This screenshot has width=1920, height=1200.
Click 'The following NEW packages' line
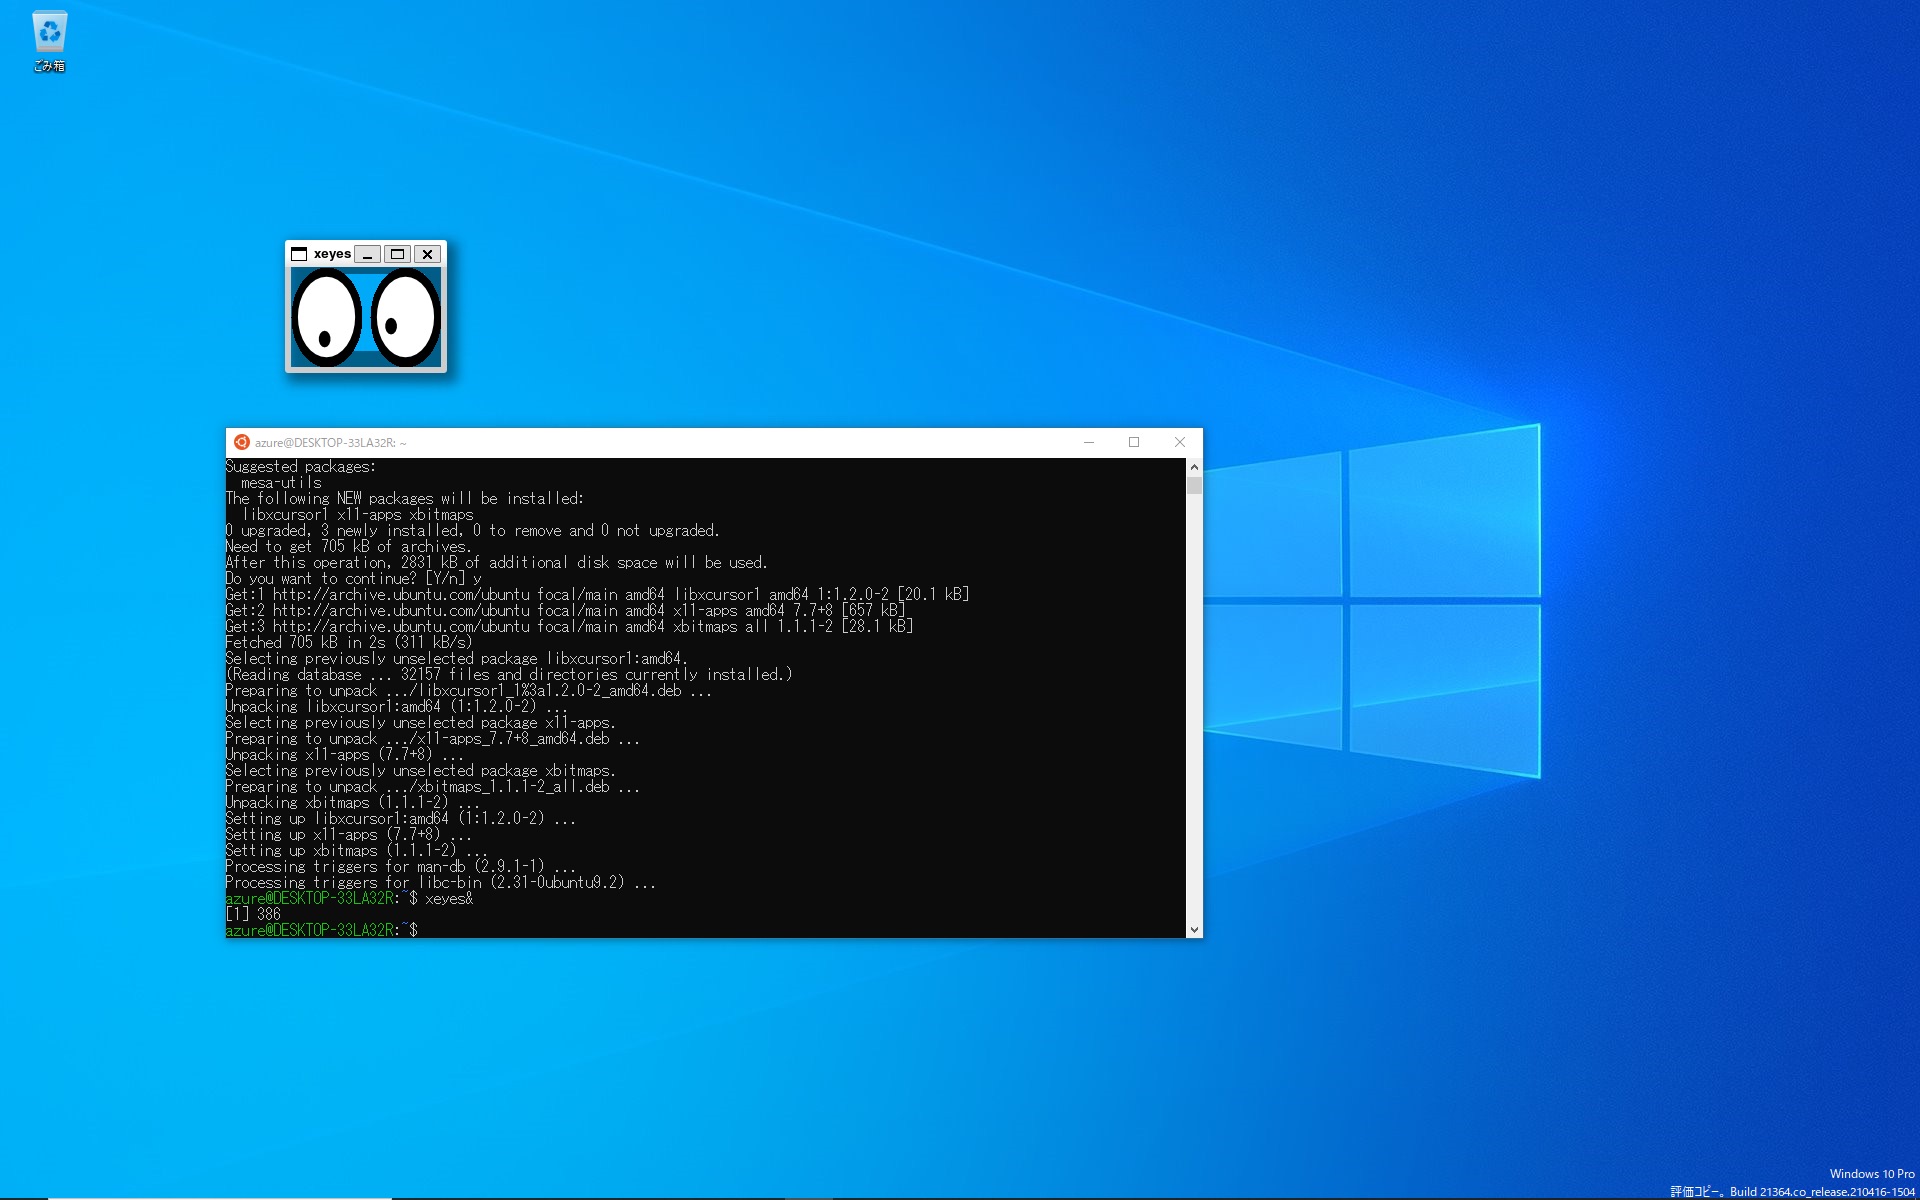click(x=405, y=499)
